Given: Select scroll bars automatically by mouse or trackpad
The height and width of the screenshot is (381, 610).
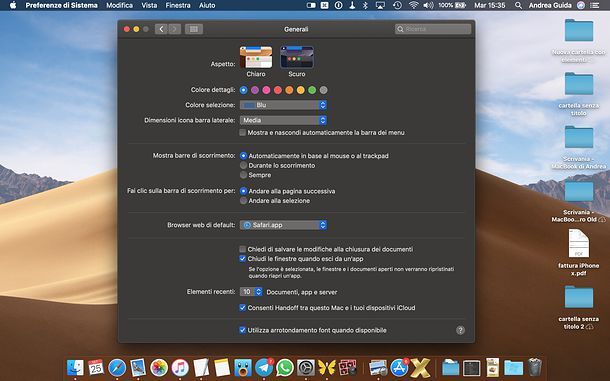Looking at the screenshot, I should (244, 156).
